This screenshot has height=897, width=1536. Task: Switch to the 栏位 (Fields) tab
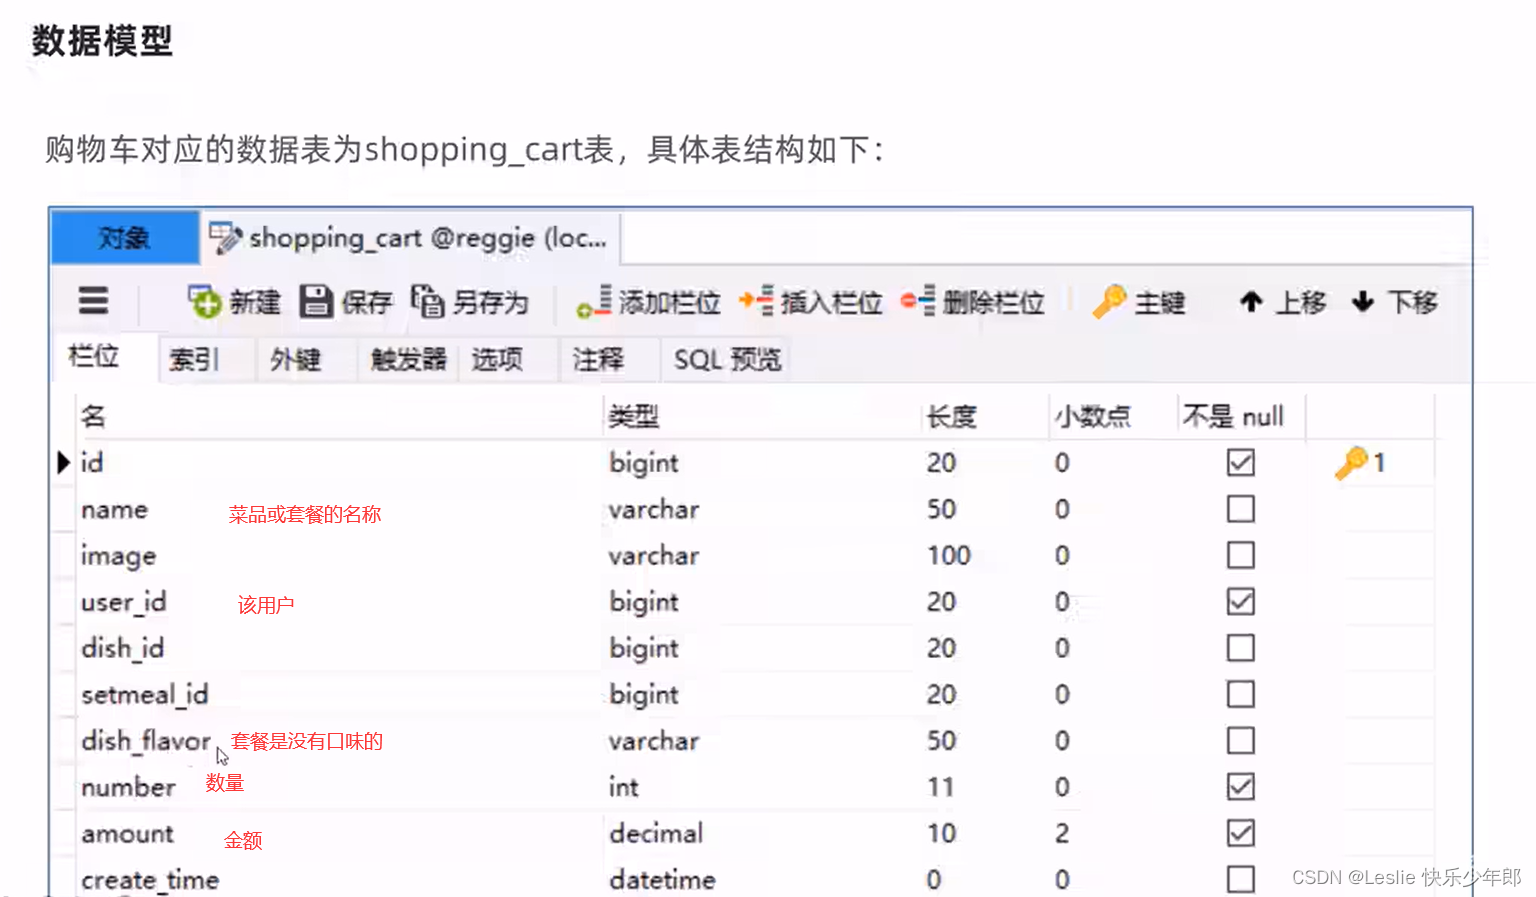[95, 357]
